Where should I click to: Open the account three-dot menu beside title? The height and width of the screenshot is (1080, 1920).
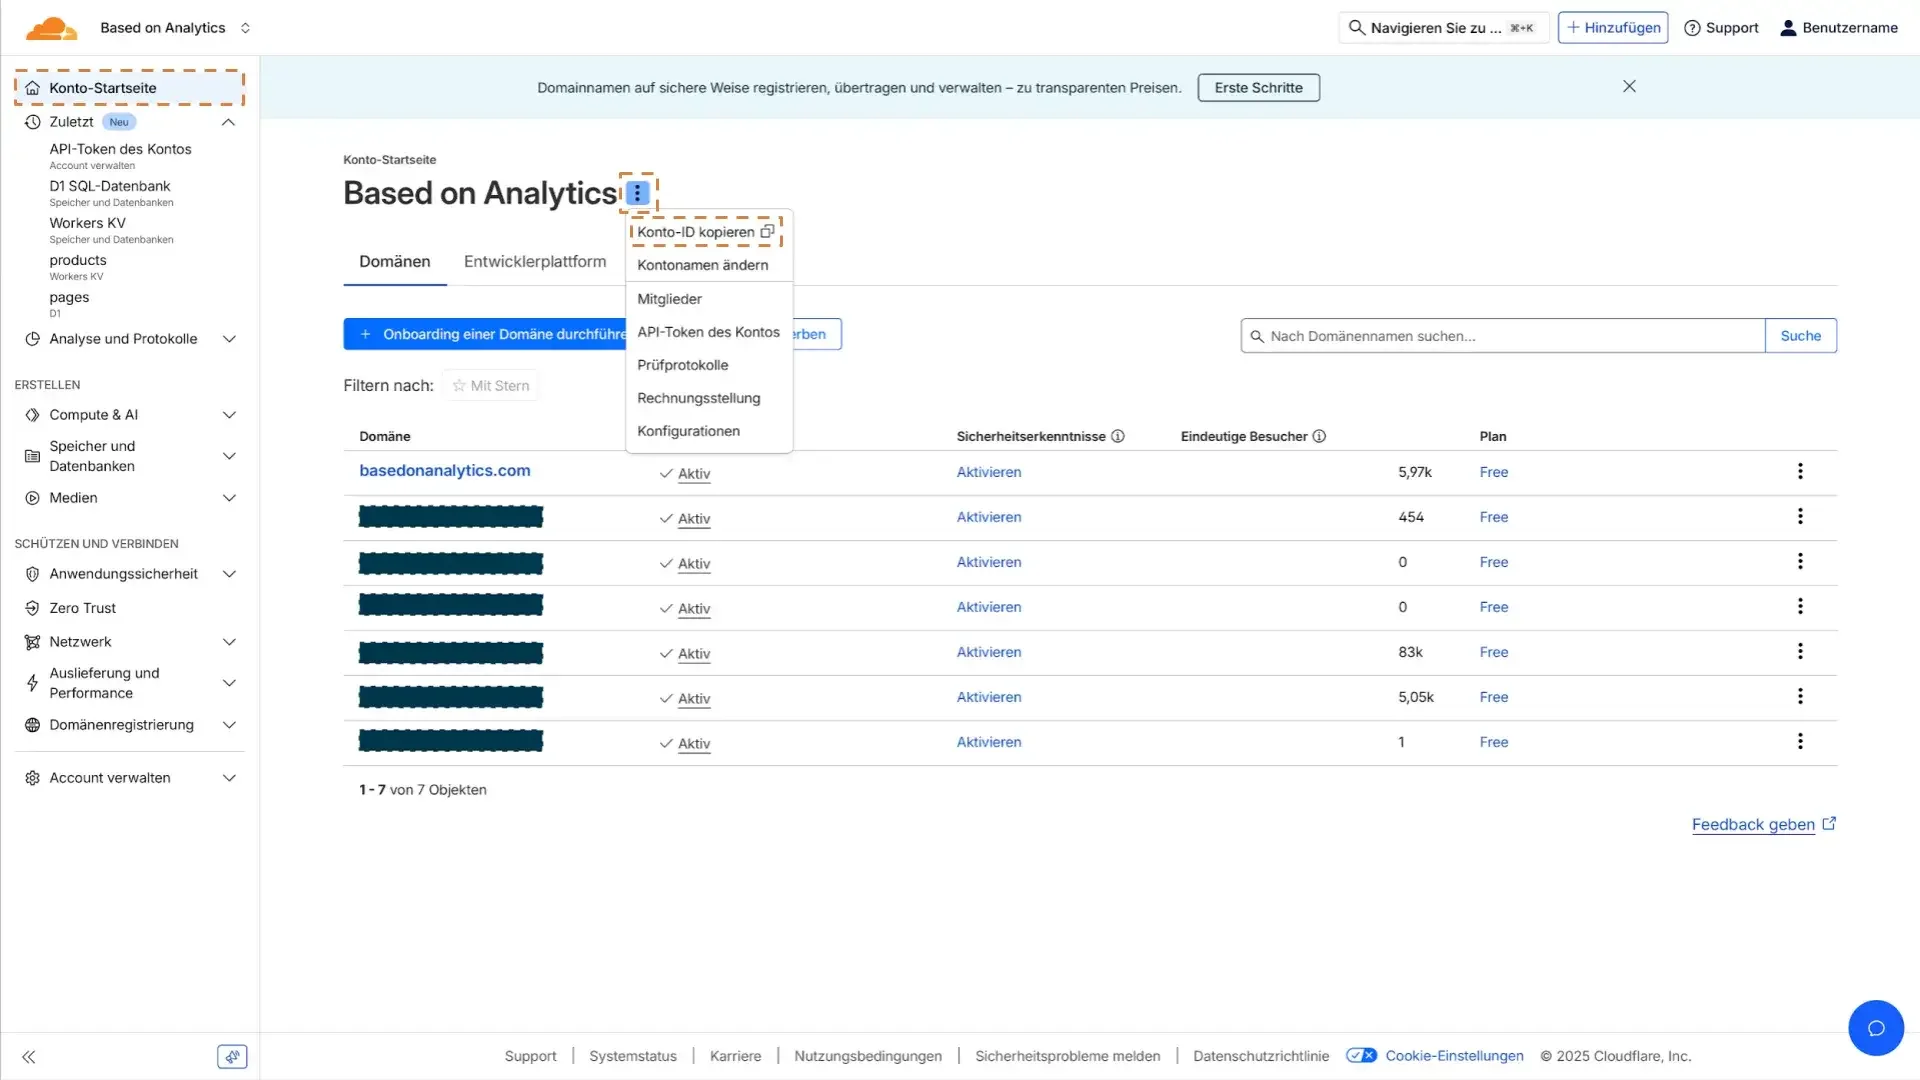click(x=637, y=193)
